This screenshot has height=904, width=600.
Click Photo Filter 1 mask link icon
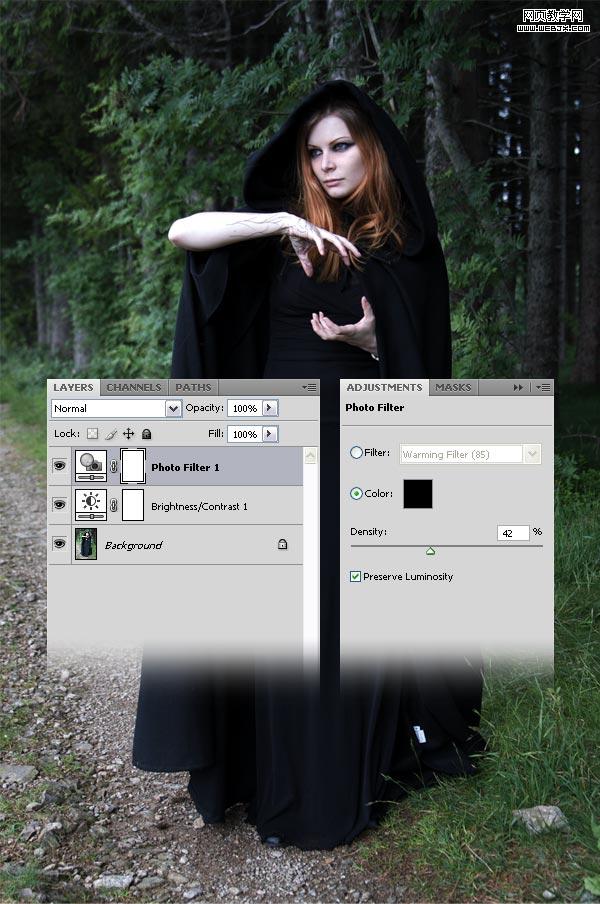click(x=114, y=466)
